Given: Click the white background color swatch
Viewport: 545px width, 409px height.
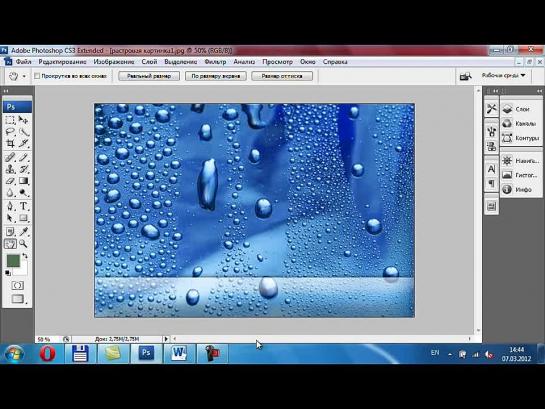Looking at the screenshot, I should [x=22, y=270].
